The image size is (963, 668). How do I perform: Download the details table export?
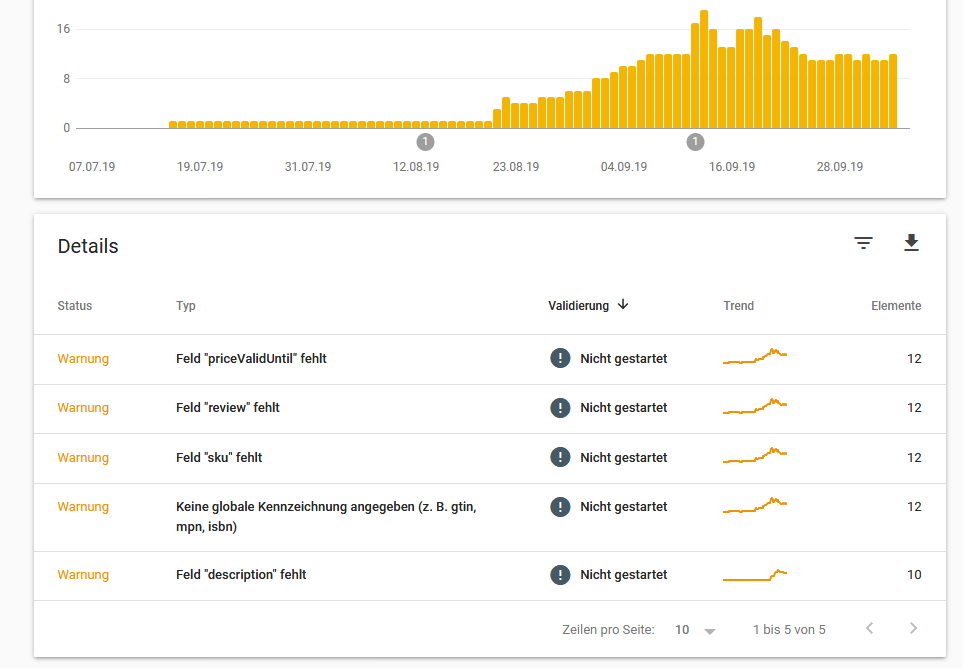(910, 243)
